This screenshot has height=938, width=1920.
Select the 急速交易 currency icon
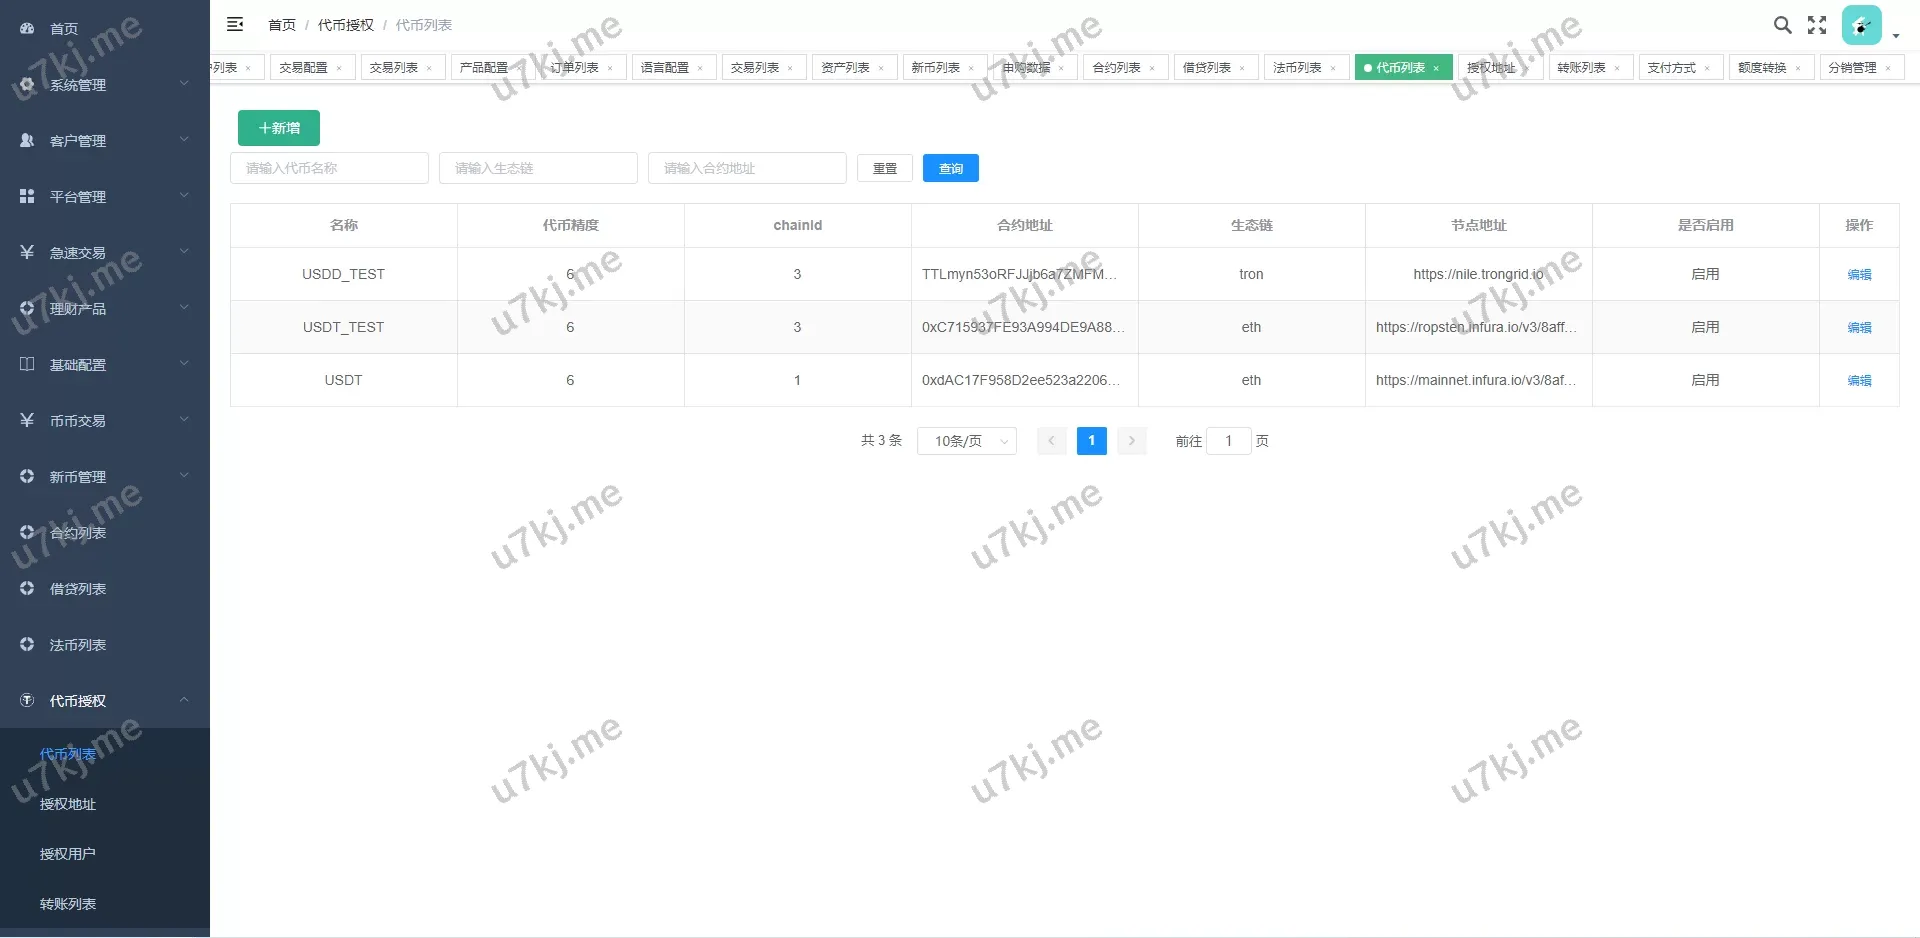26,252
